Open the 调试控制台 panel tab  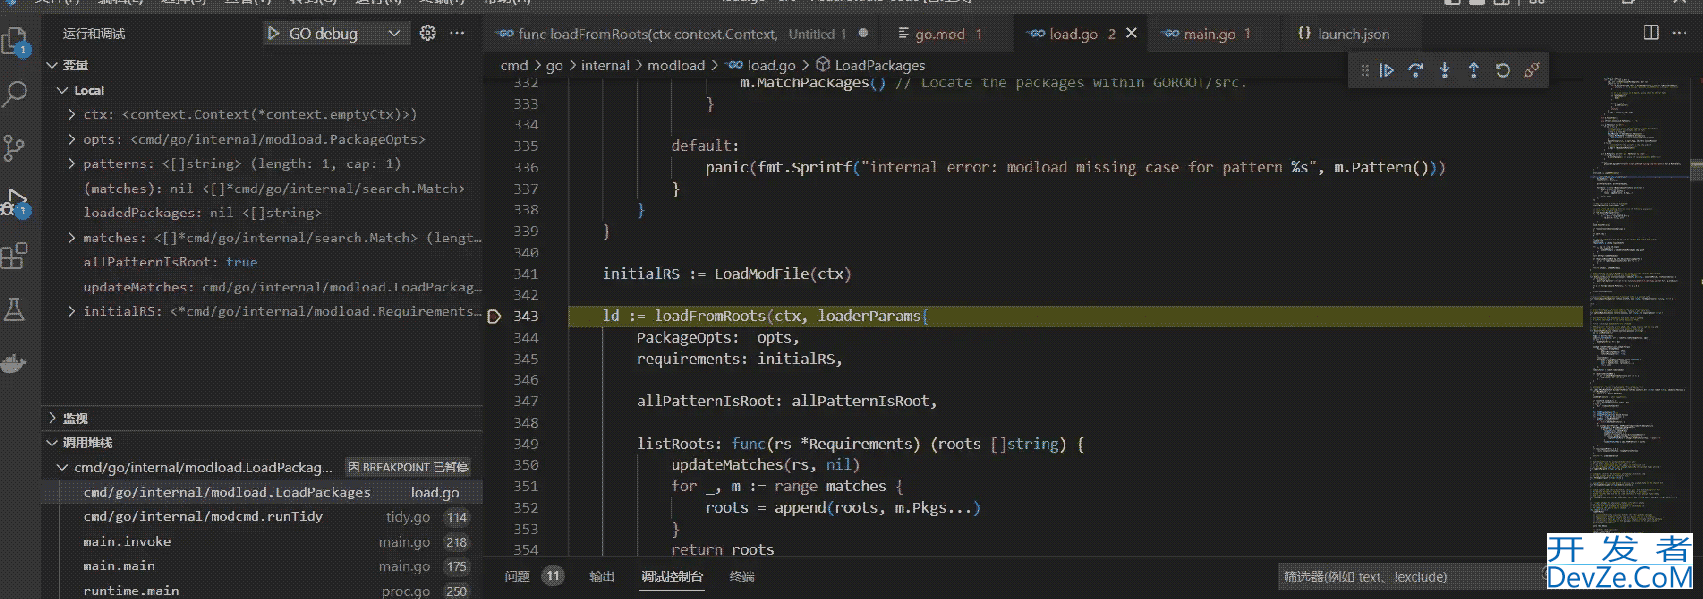(672, 576)
